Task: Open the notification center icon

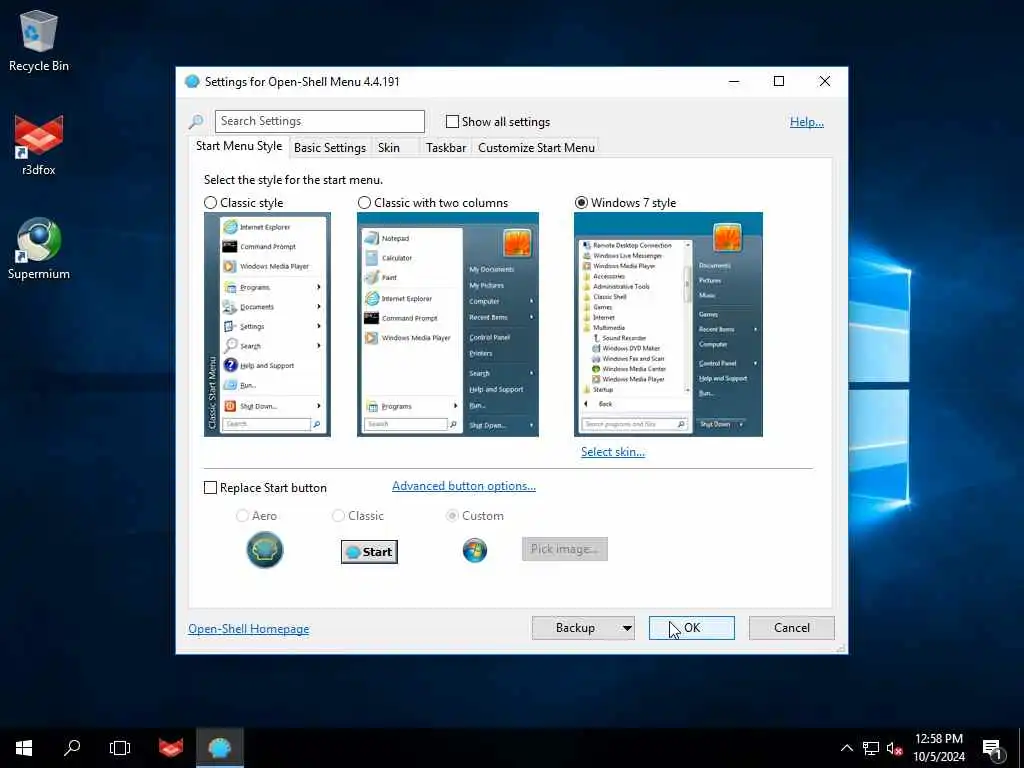Action: click(x=992, y=748)
